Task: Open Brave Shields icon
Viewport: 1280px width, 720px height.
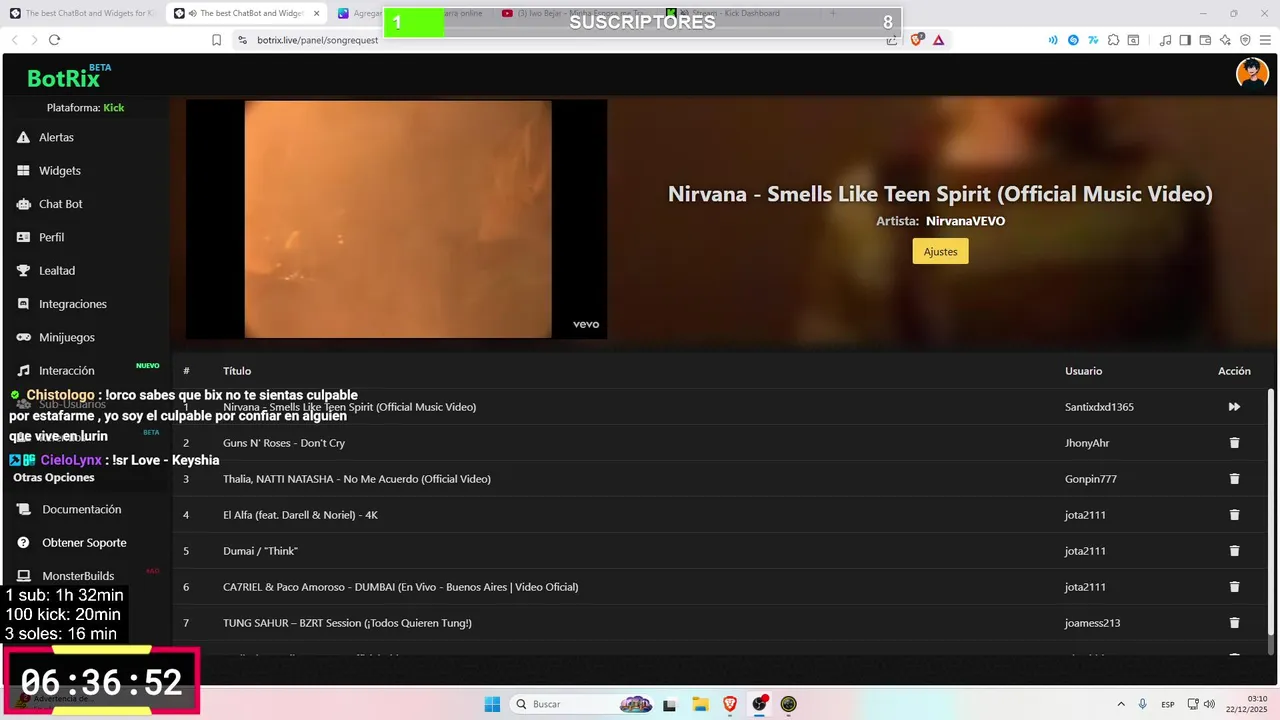Action: pyautogui.click(x=917, y=40)
